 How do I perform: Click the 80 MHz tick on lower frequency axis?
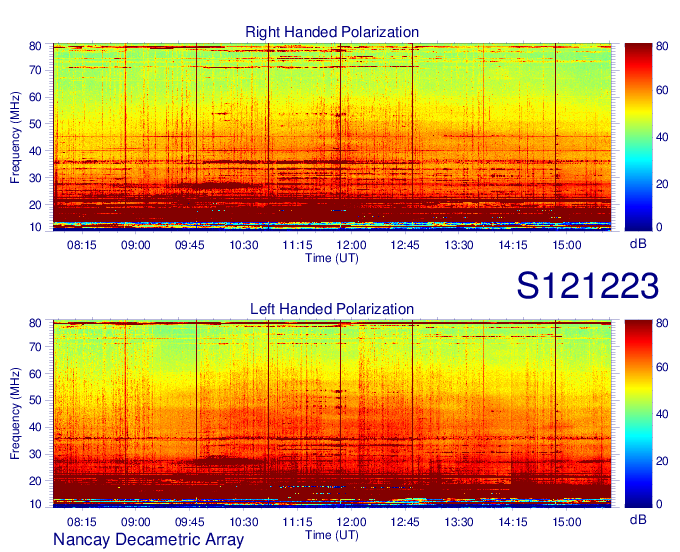35,323
